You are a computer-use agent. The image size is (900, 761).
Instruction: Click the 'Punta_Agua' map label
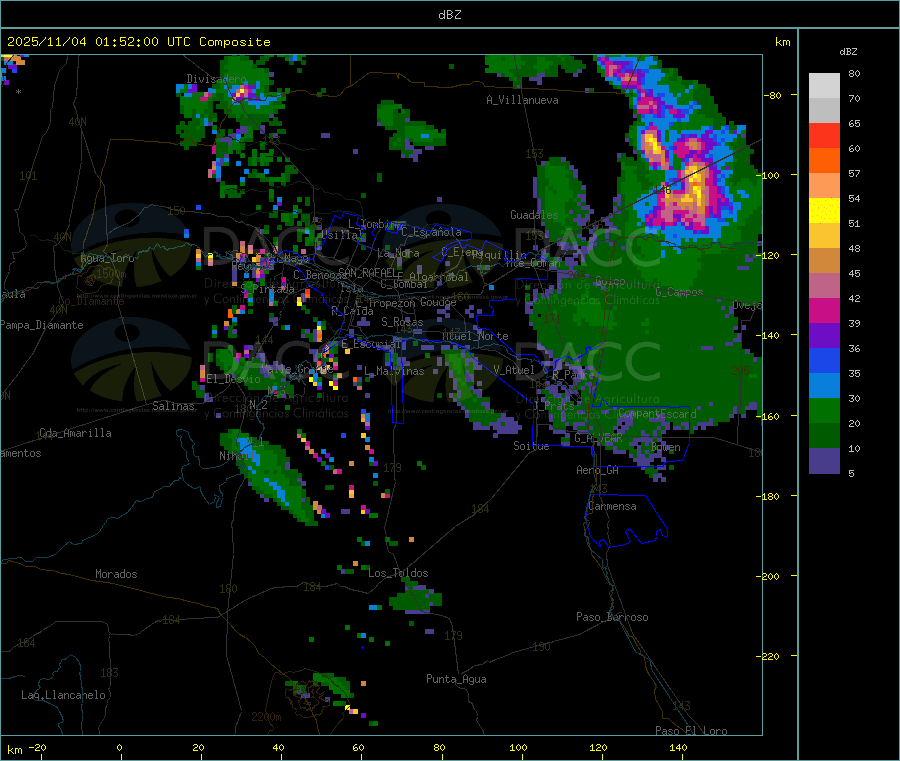pos(456,679)
